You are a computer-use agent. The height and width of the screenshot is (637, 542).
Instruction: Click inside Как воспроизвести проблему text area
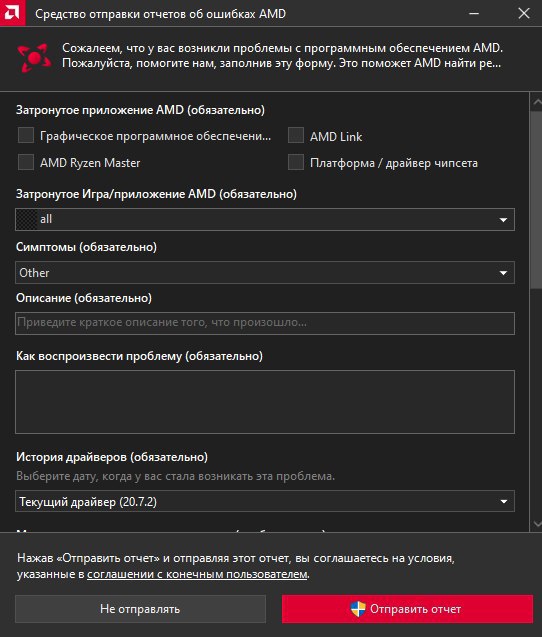(265, 402)
